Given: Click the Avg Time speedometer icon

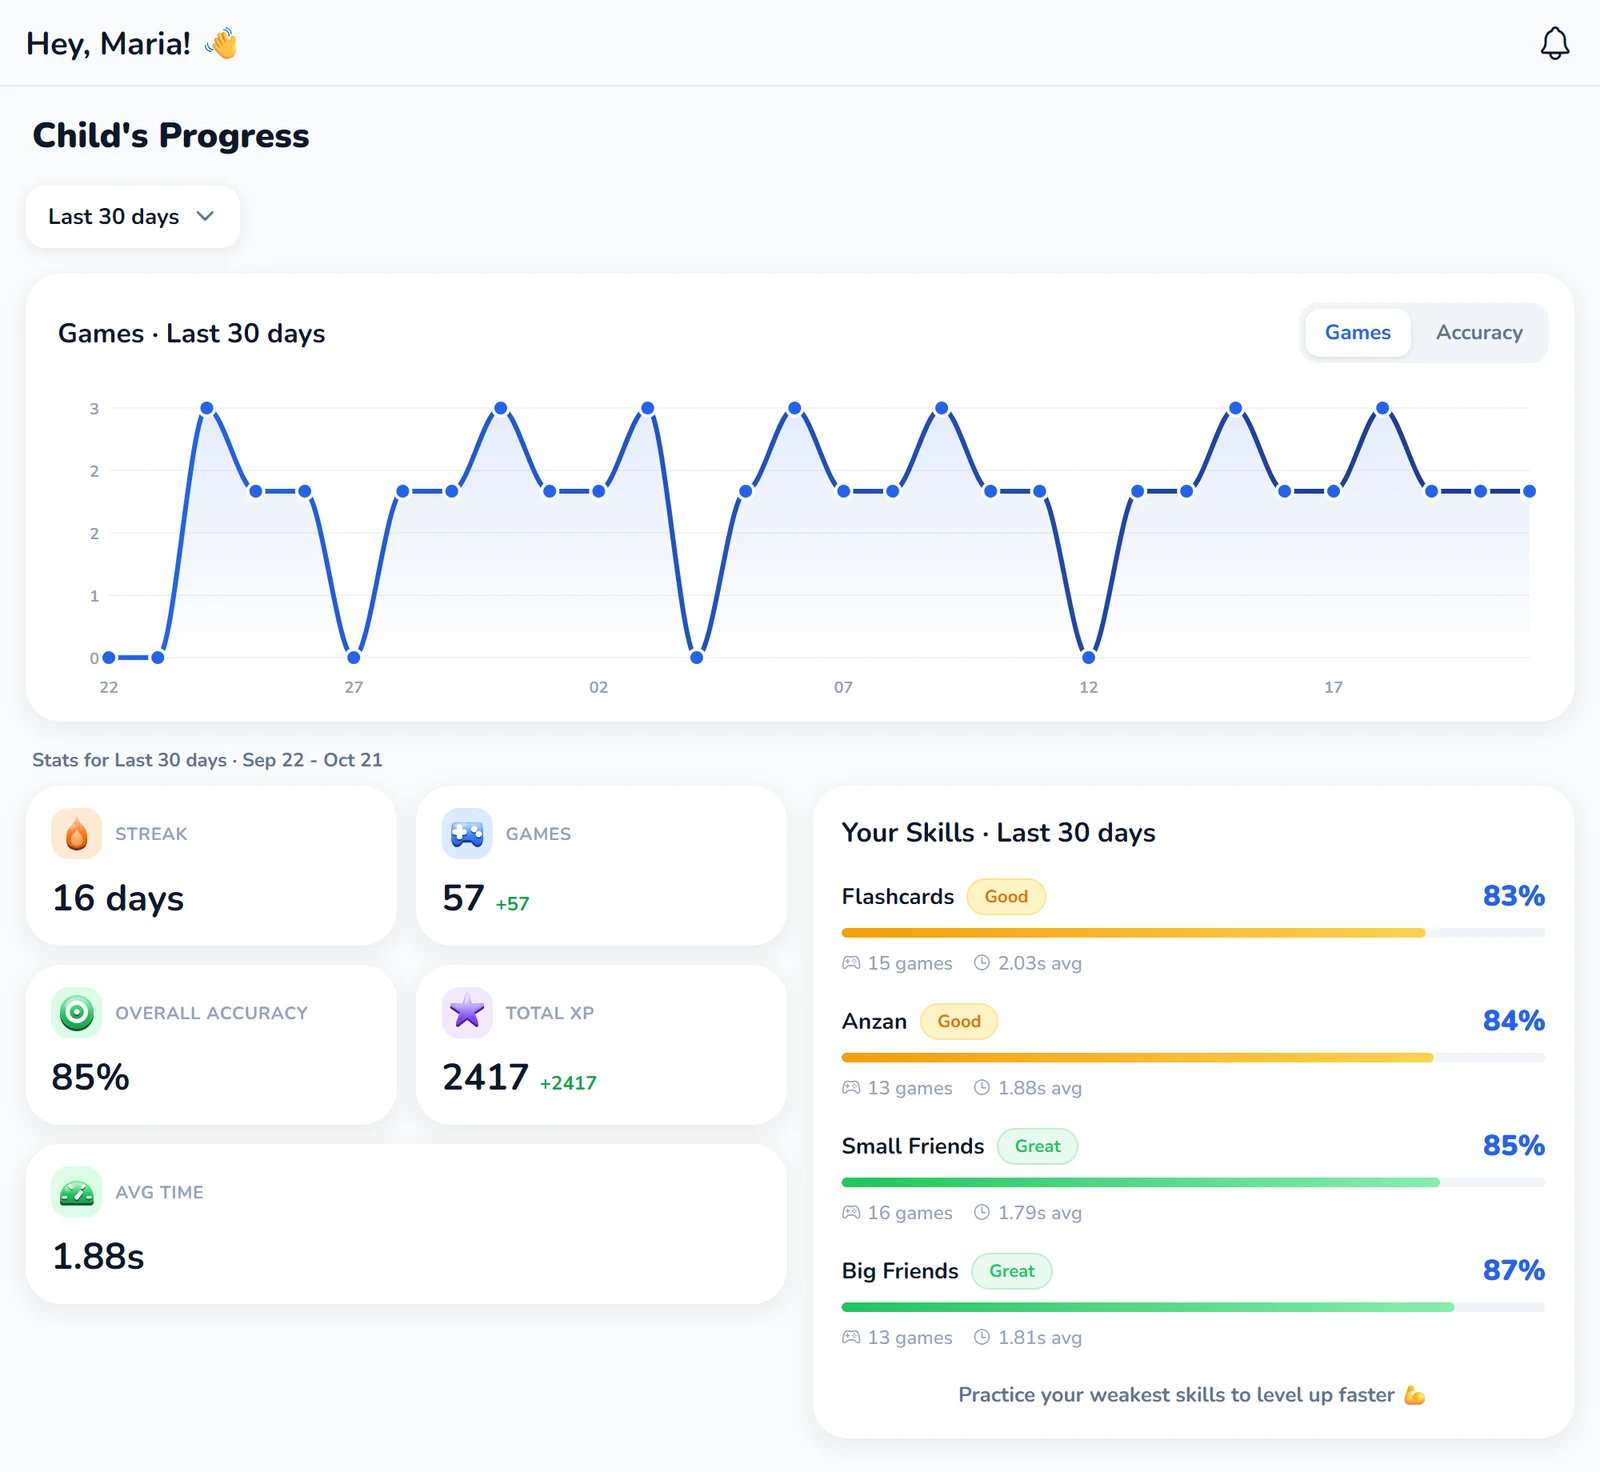Looking at the screenshot, I should [77, 1191].
